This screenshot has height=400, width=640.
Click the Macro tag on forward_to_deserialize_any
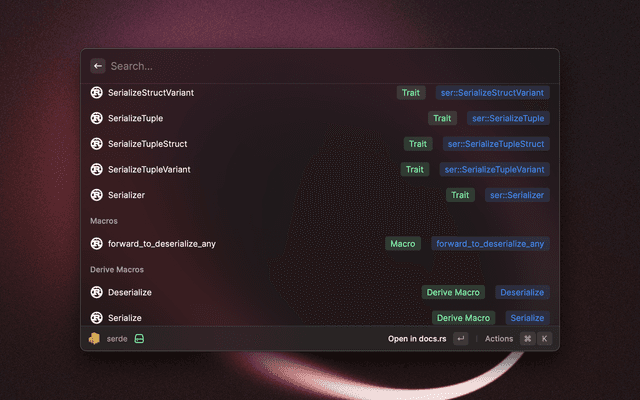click(x=403, y=243)
